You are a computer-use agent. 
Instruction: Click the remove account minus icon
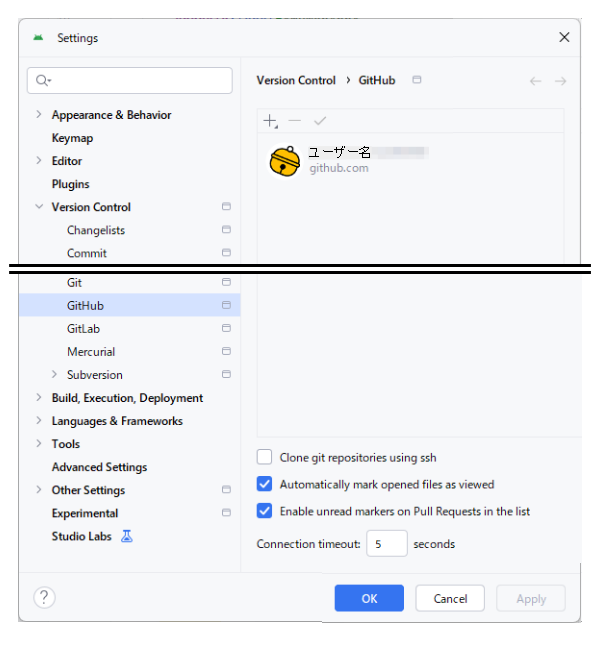tap(294, 121)
